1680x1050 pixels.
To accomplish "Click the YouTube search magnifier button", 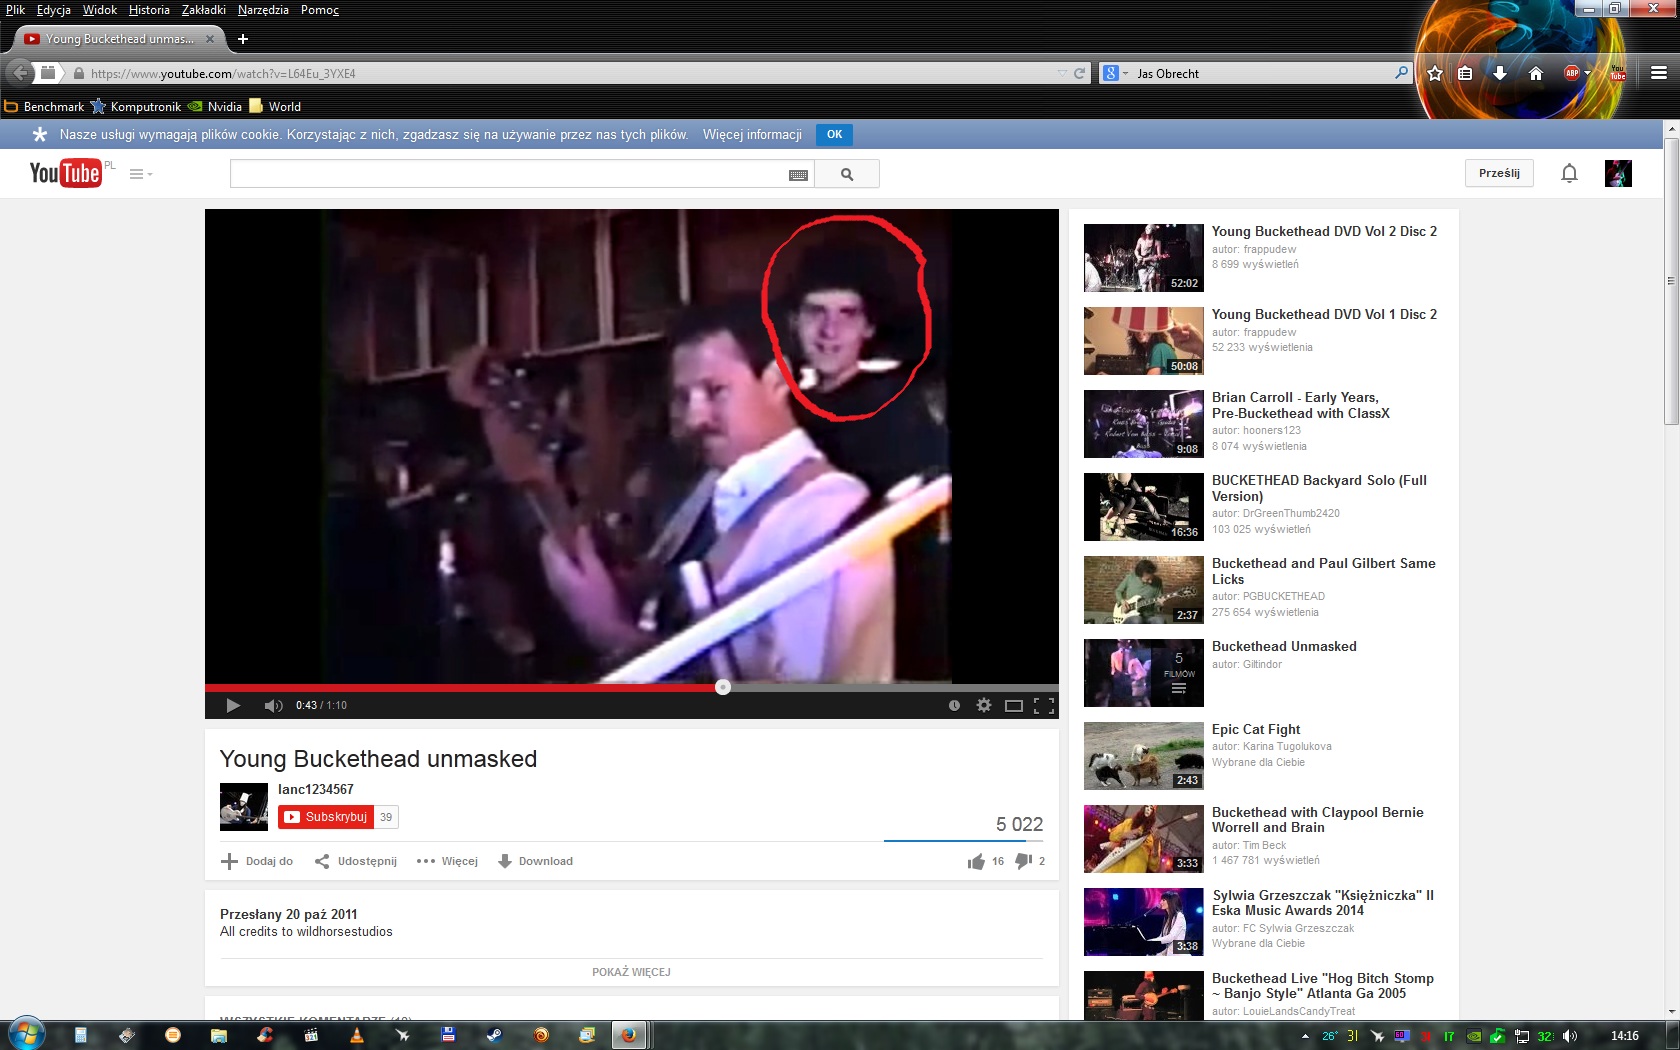I will point(847,174).
